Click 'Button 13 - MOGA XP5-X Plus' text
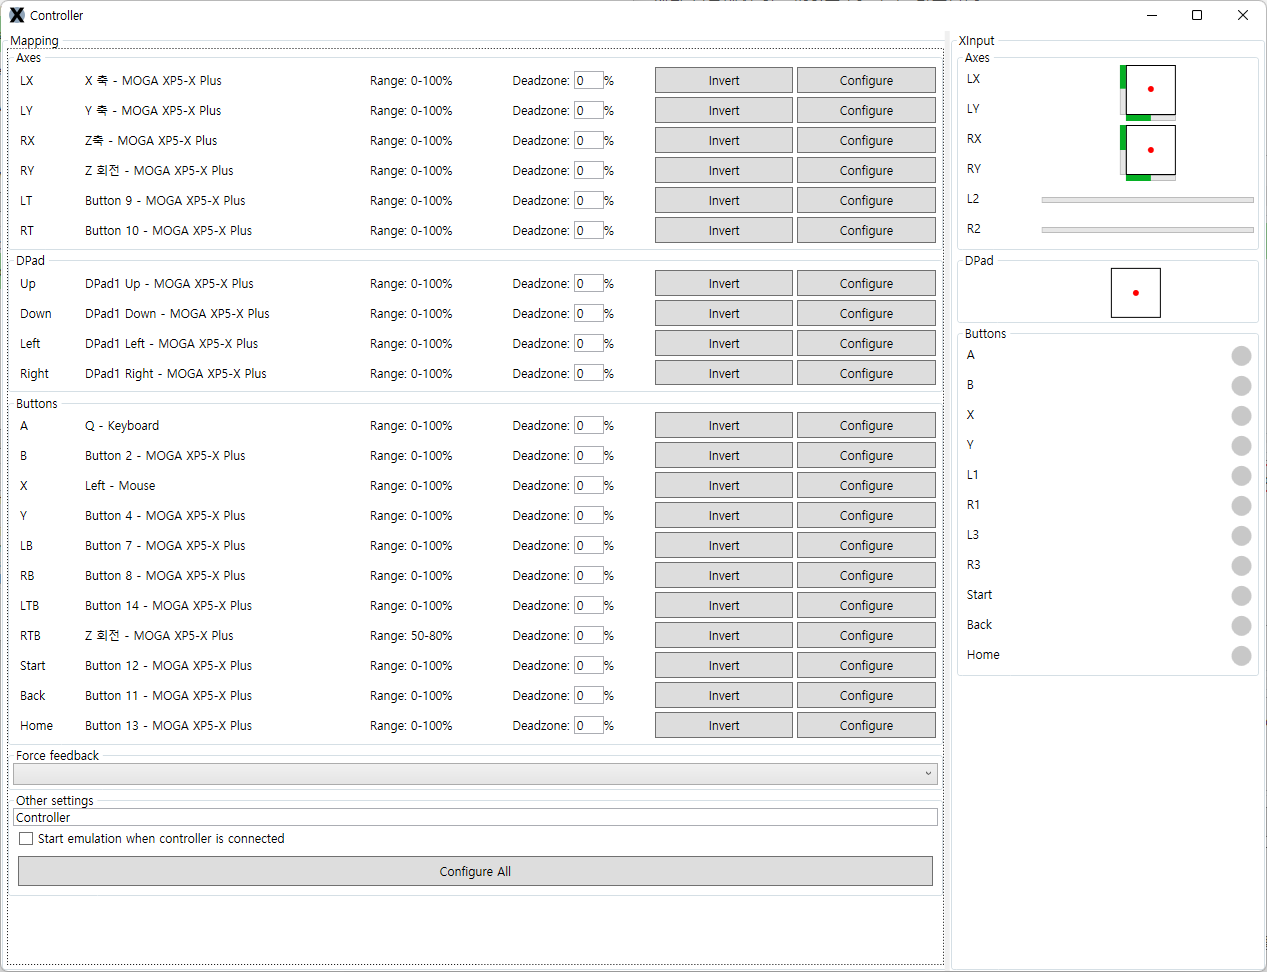 [168, 726]
